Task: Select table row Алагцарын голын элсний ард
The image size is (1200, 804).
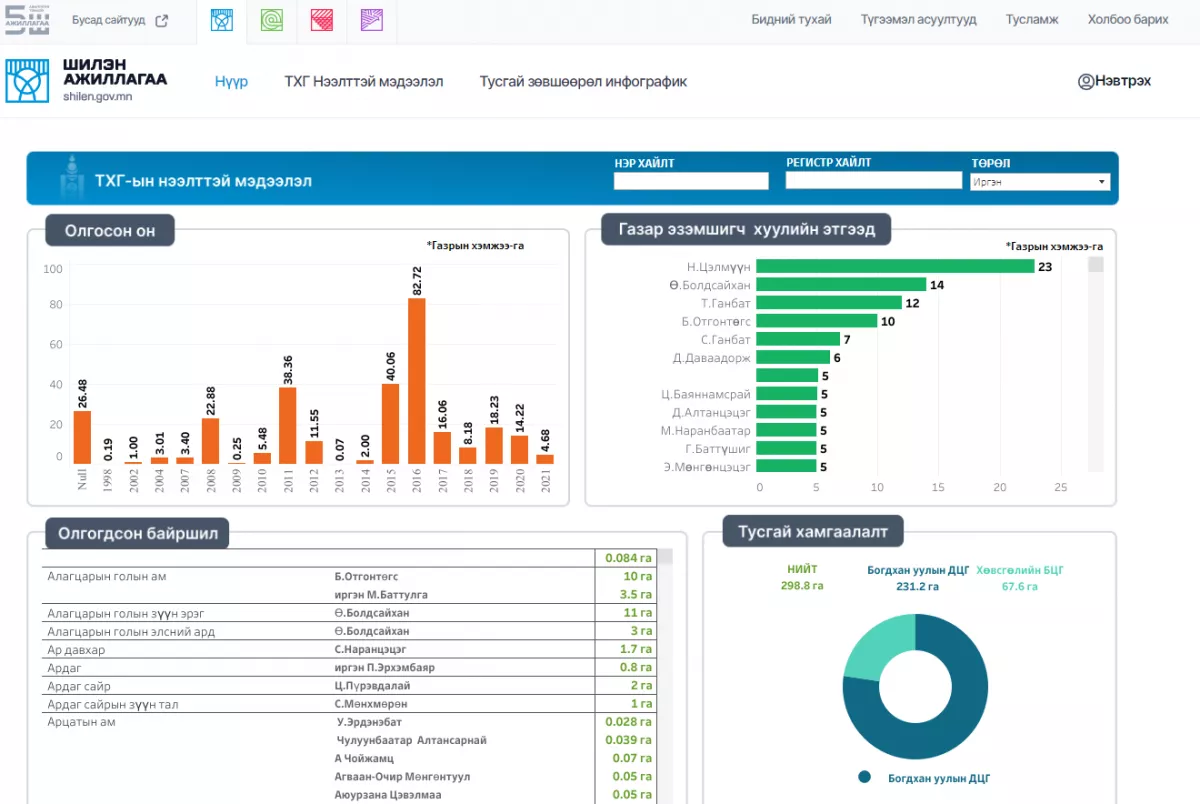Action: coord(350,631)
